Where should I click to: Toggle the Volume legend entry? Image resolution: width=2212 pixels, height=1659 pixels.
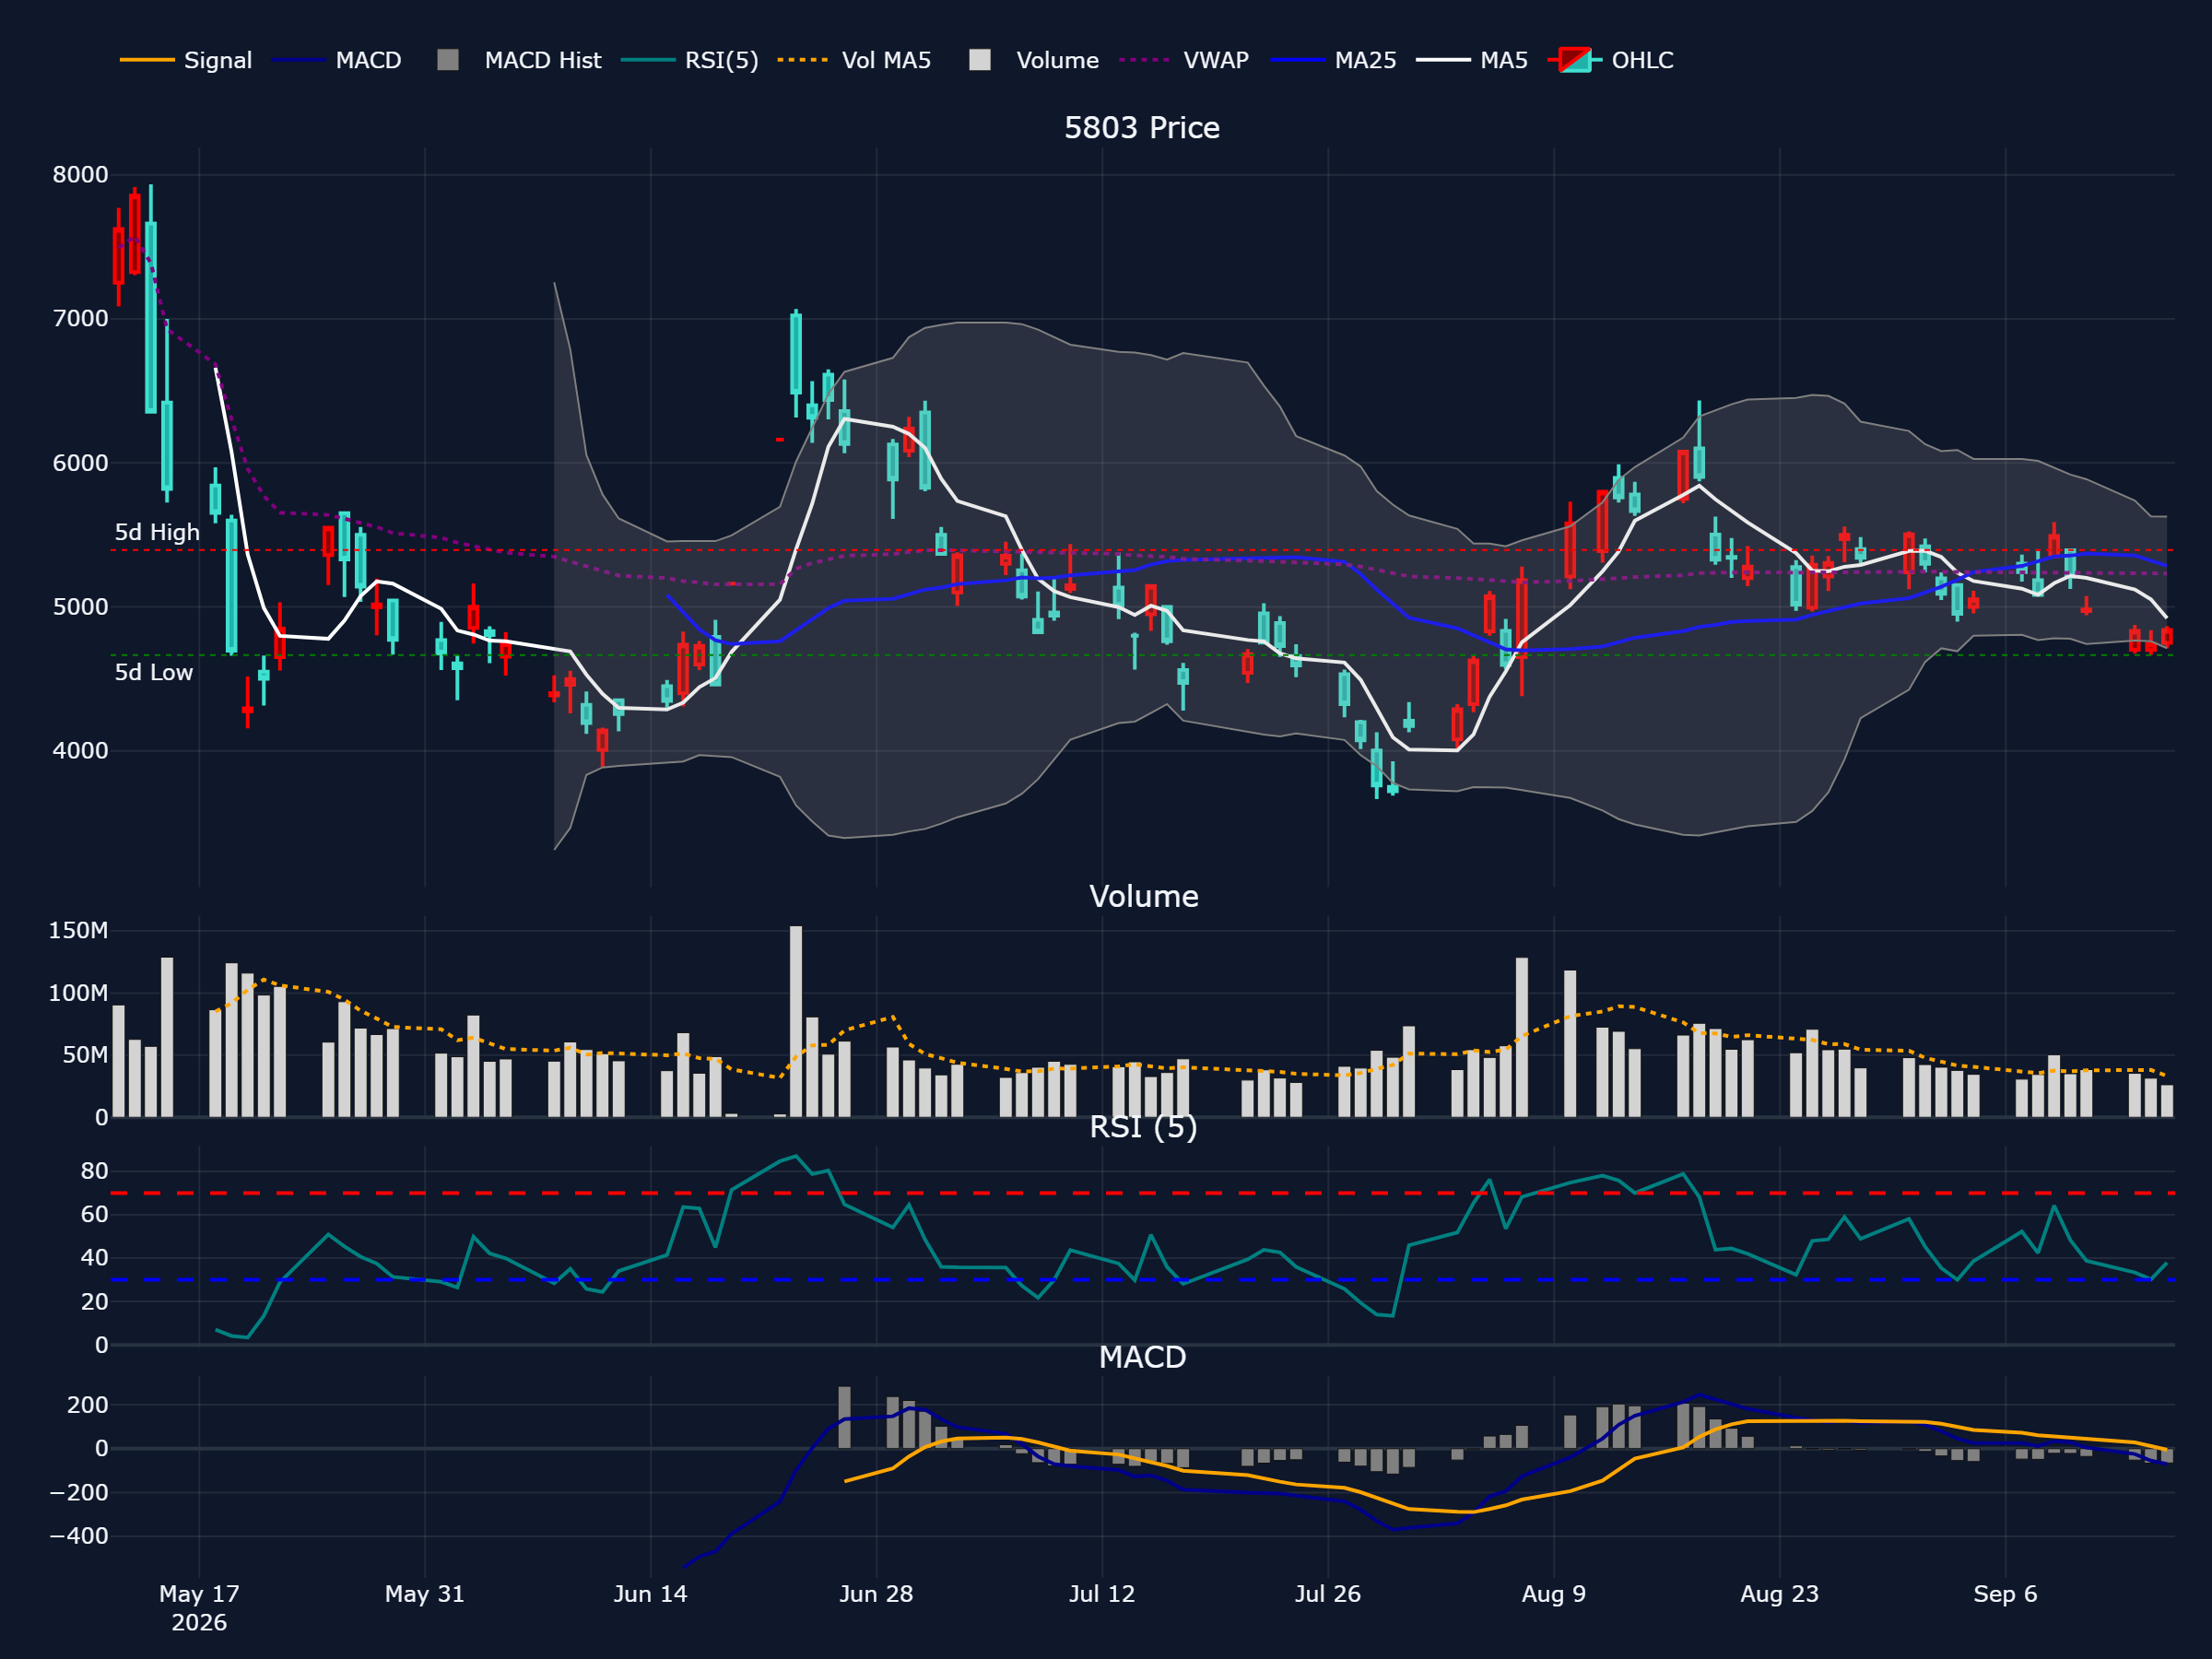pos(1034,60)
